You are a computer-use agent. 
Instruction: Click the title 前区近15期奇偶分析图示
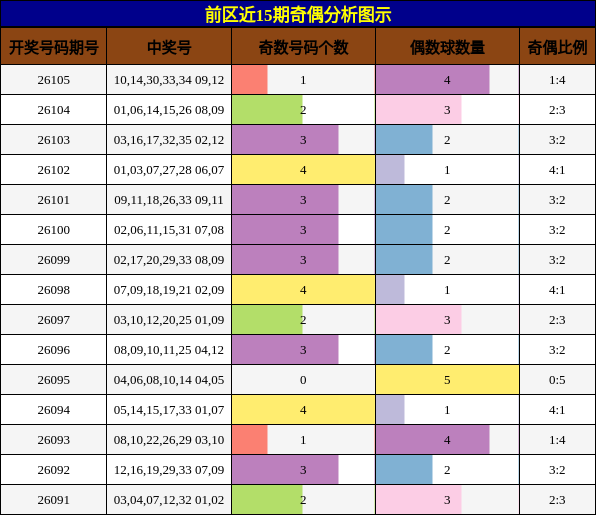click(x=298, y=14)
